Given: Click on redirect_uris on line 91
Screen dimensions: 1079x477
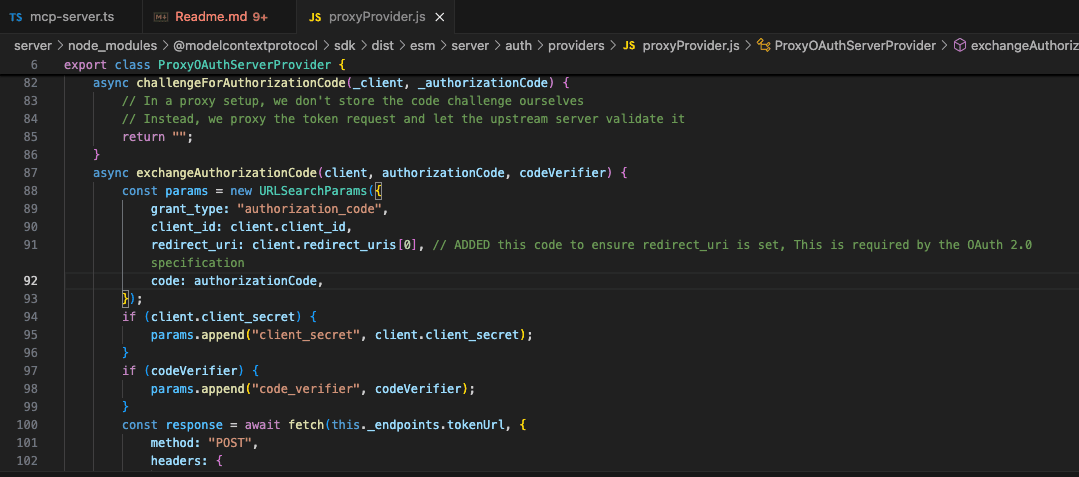Looking at the screenshot, I should coord(352,244).
